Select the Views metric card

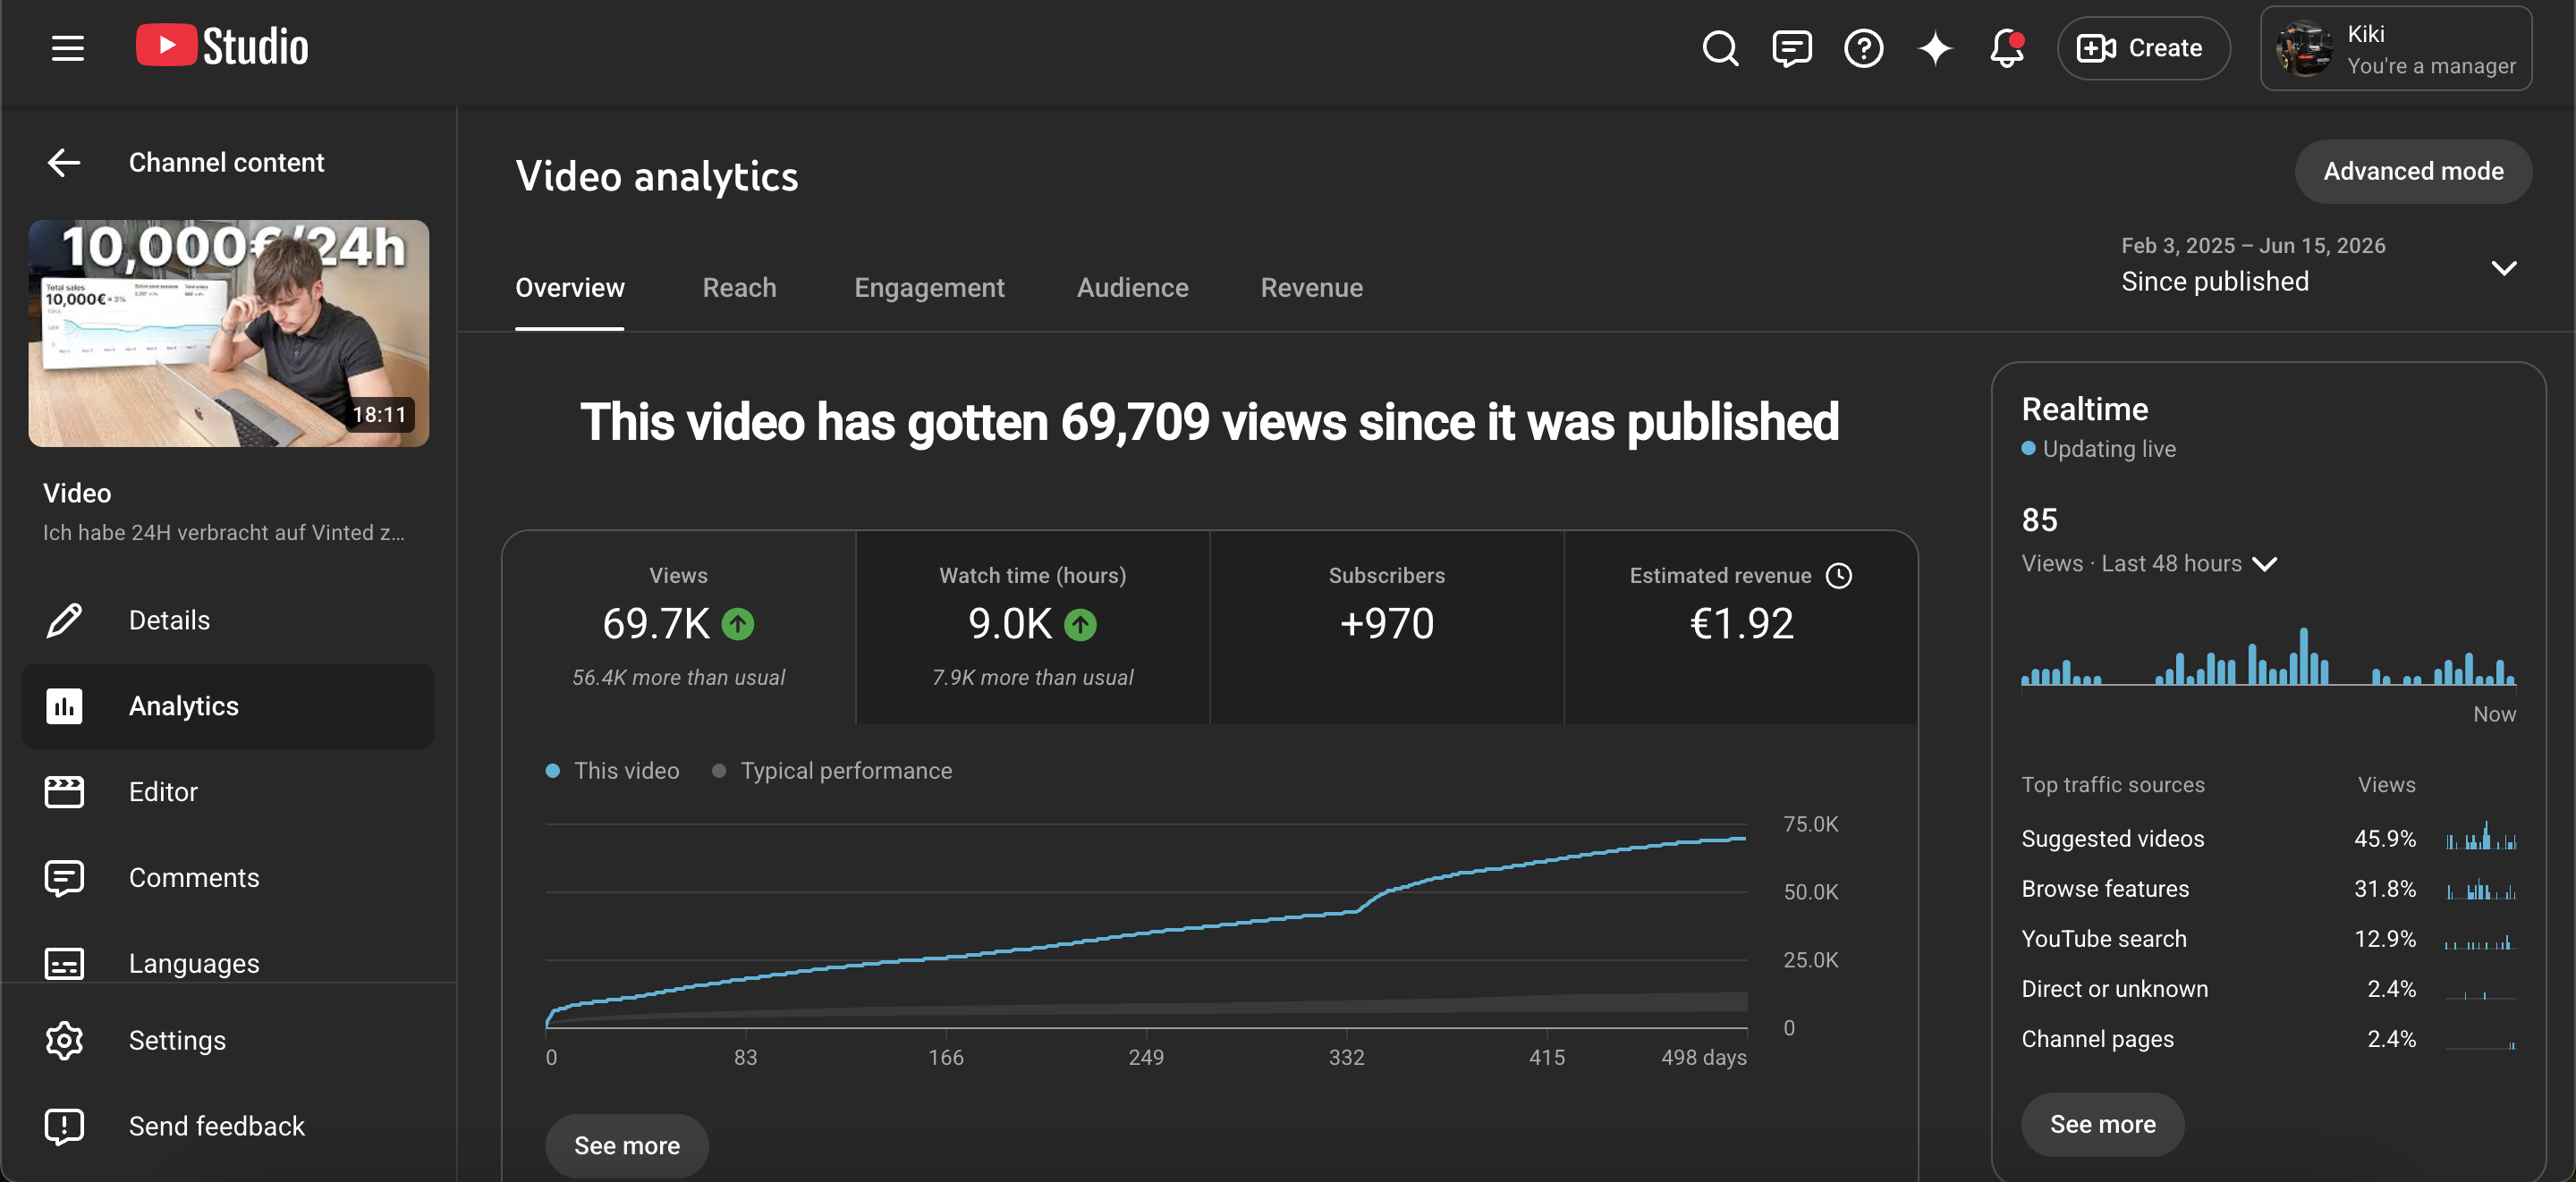tap(678, 627)
